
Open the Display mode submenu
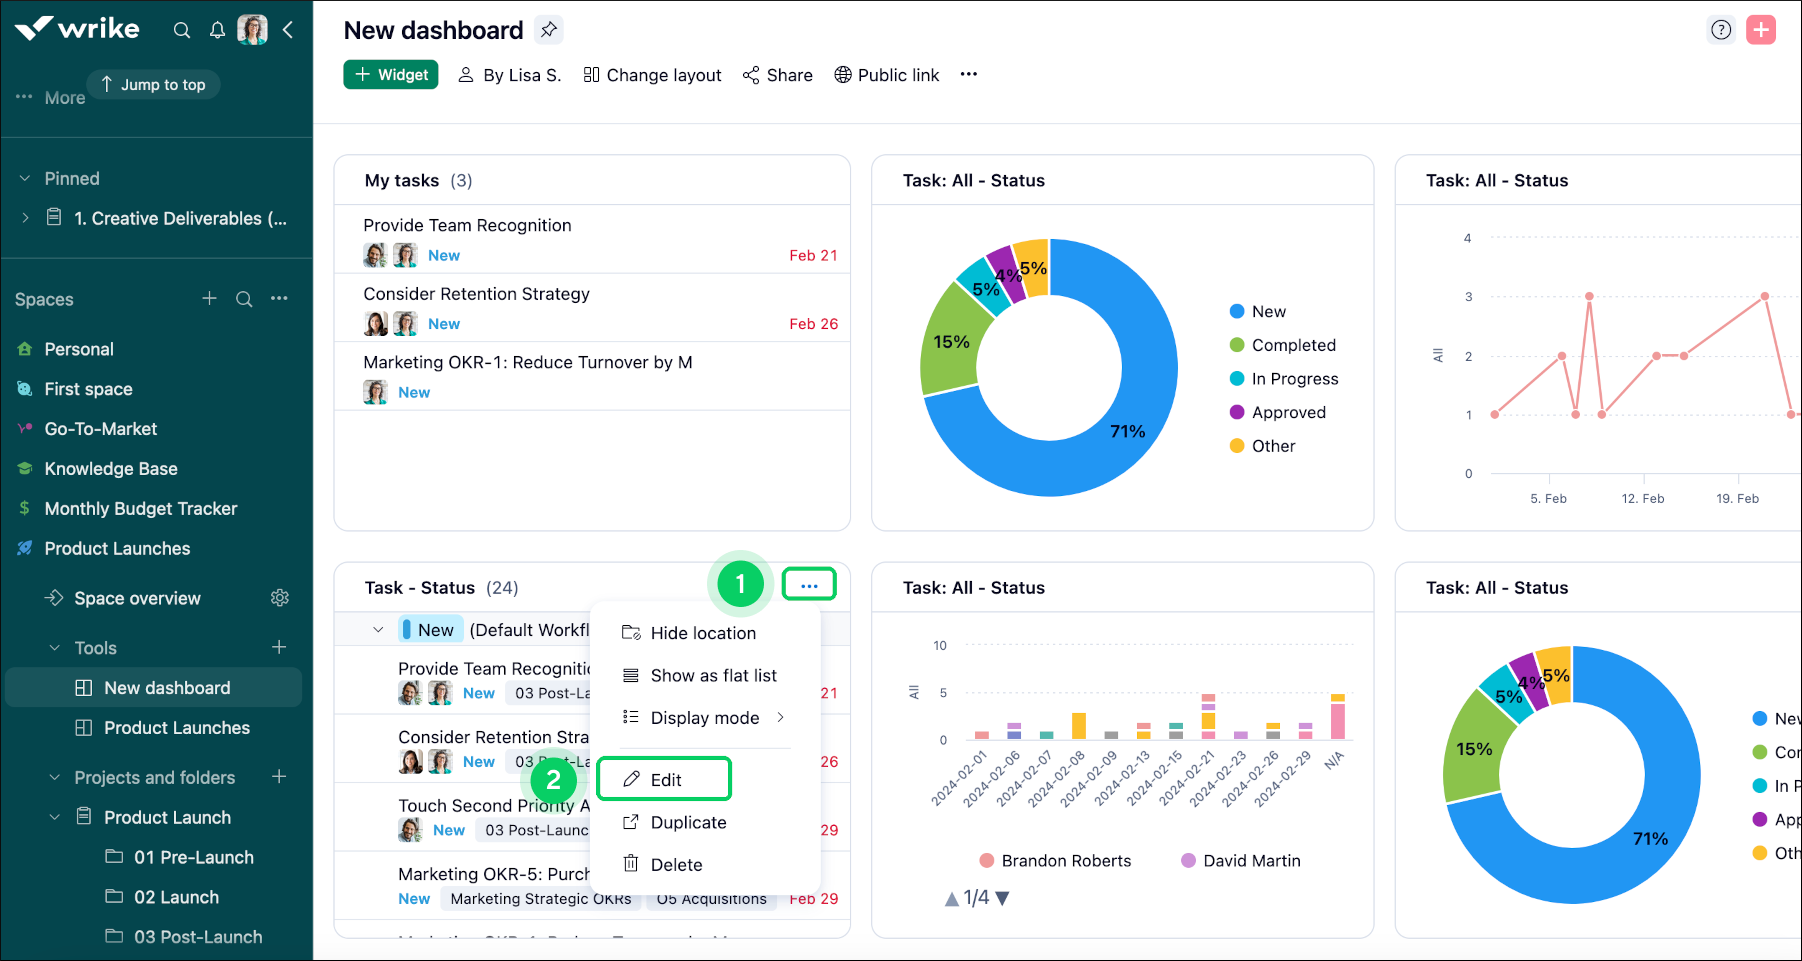pos(704,718)
